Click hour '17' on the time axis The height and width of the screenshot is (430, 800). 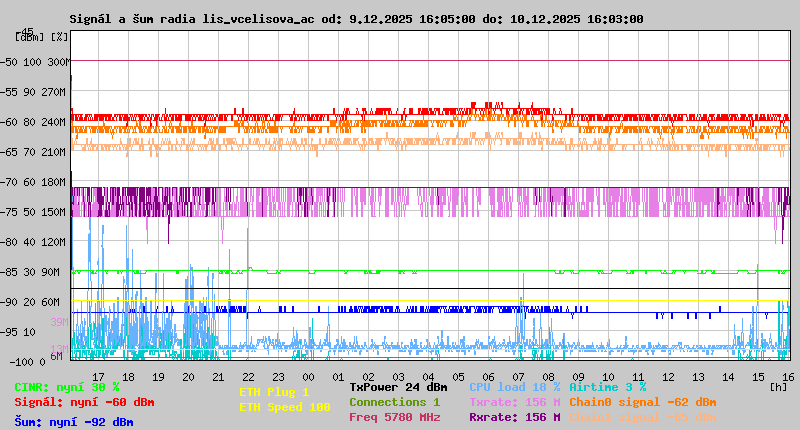[x=98, y=377]
